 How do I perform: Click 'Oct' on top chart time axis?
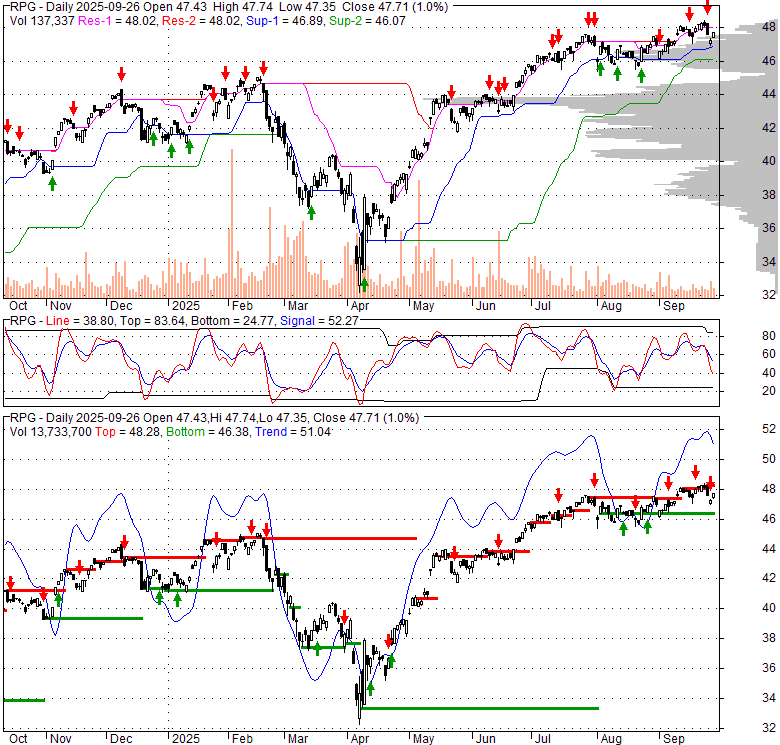(x=18, y=306)
